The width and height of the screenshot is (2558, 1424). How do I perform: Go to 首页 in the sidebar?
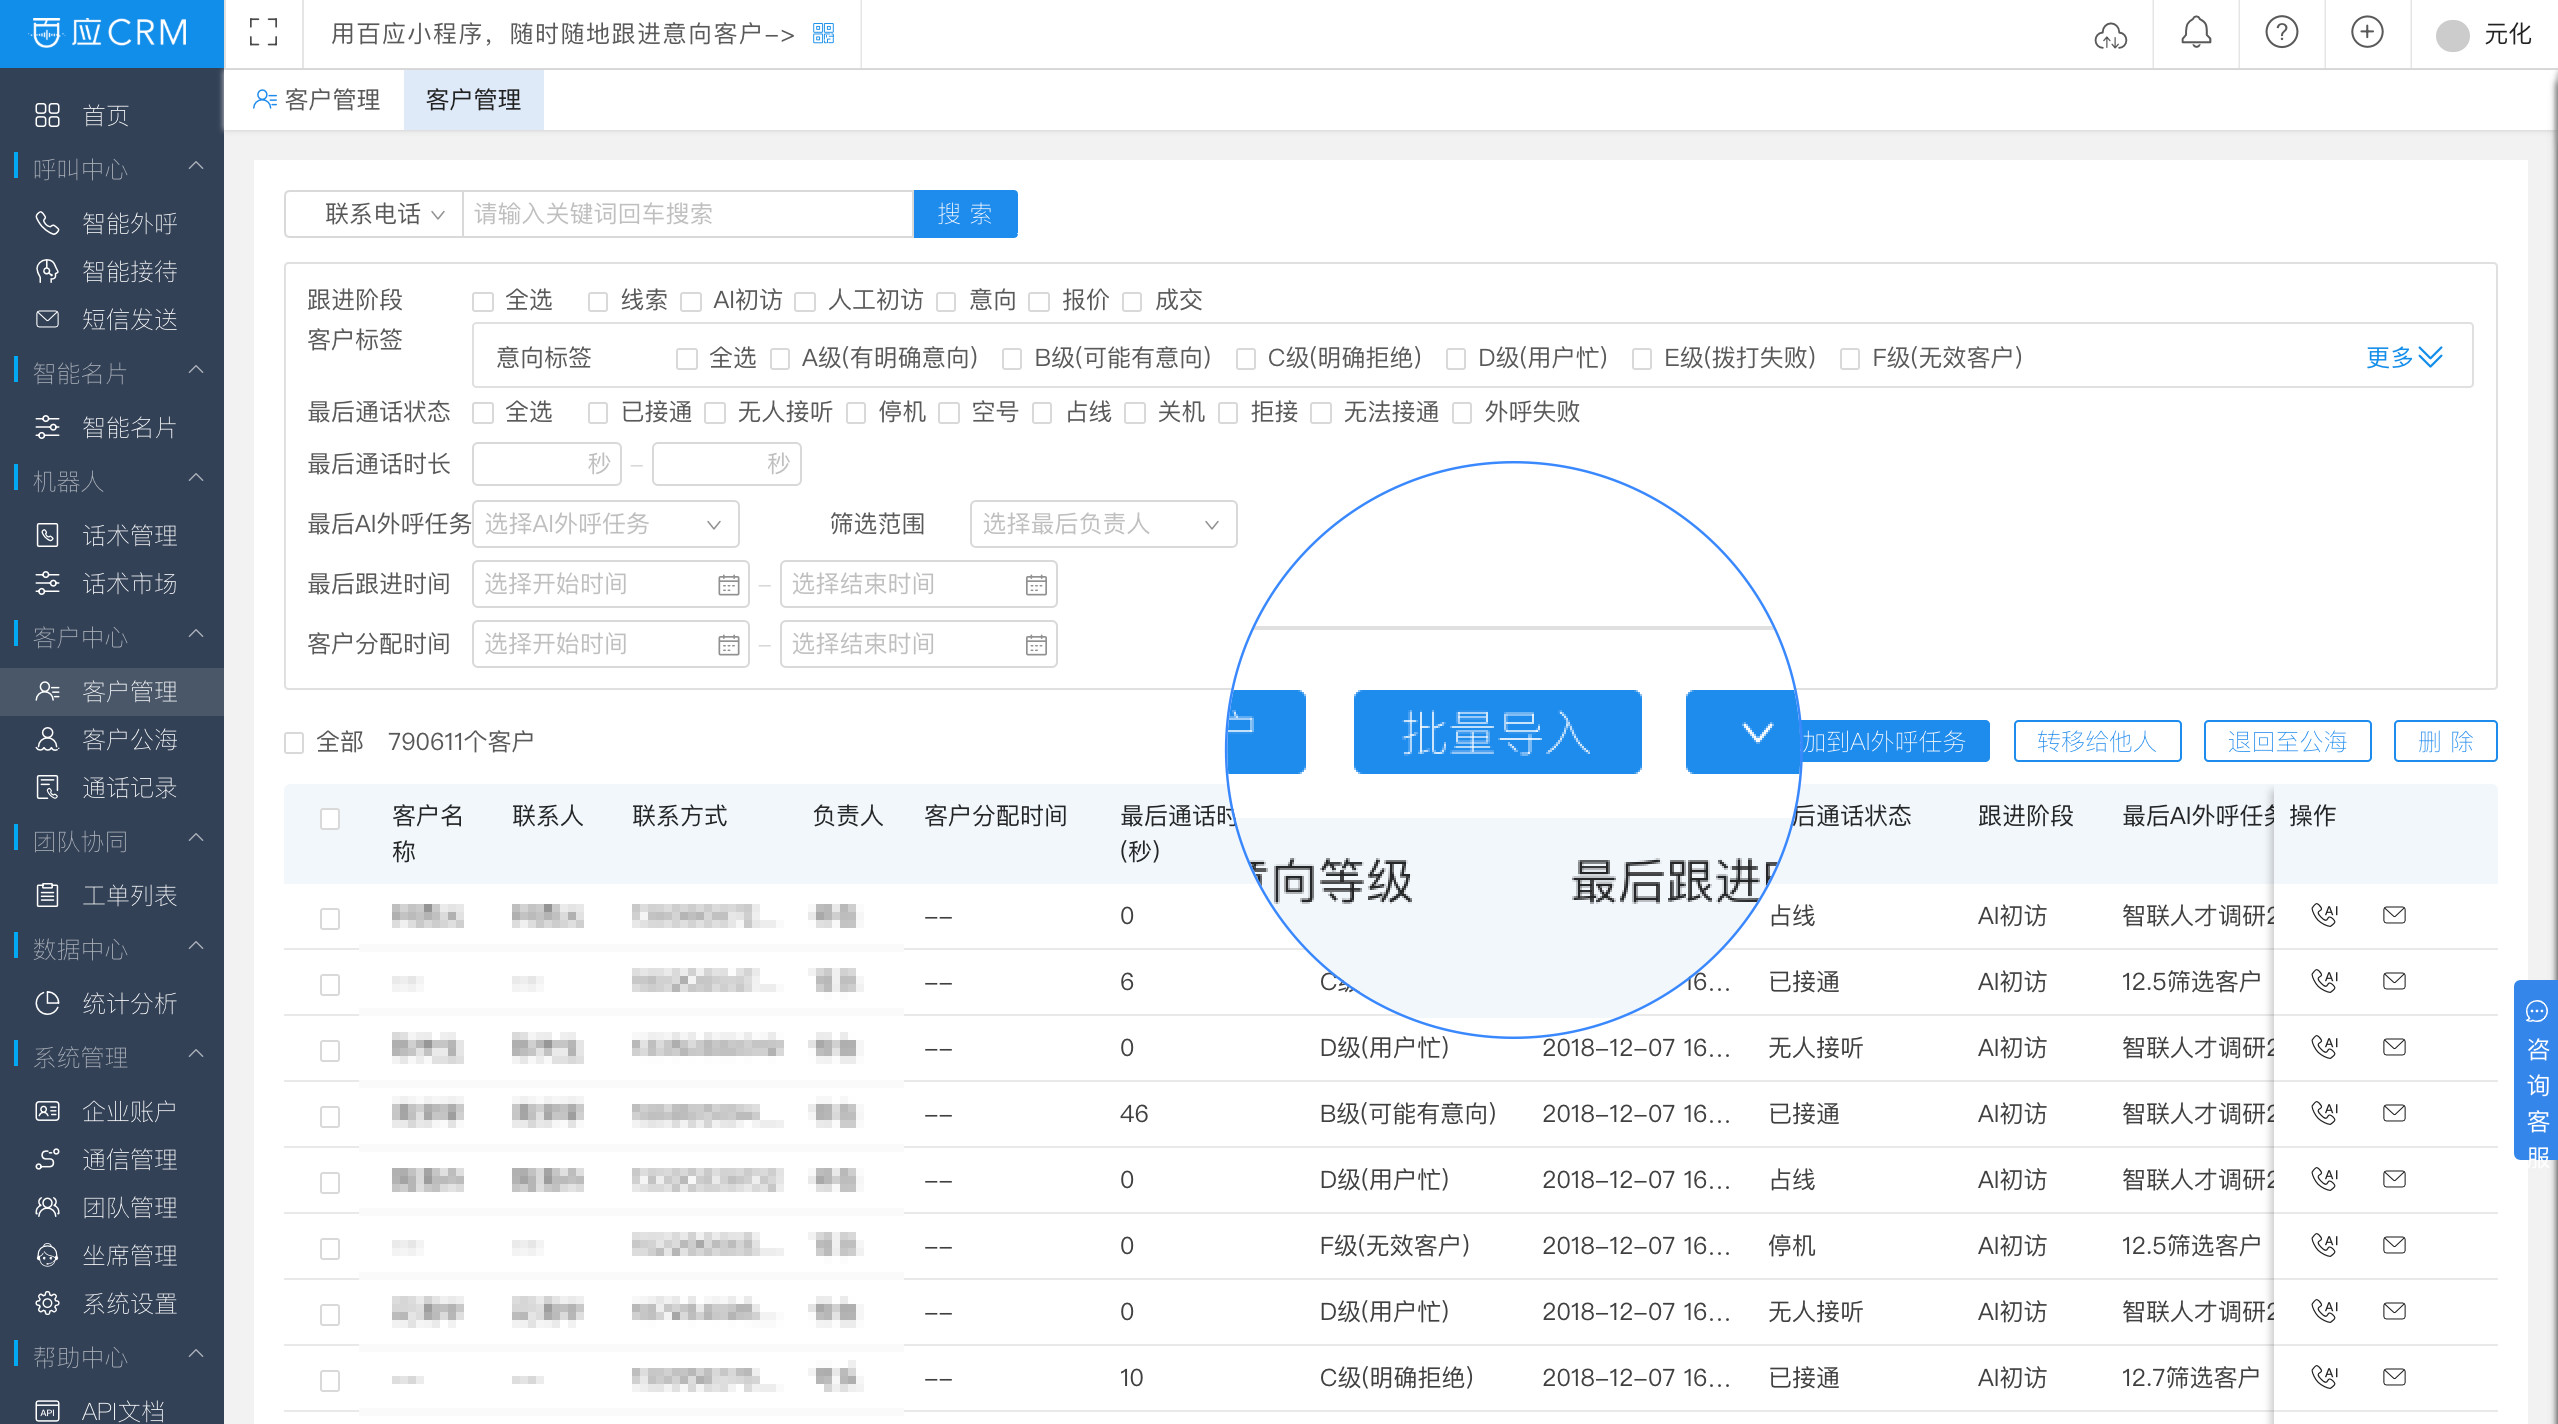[105, 115]
